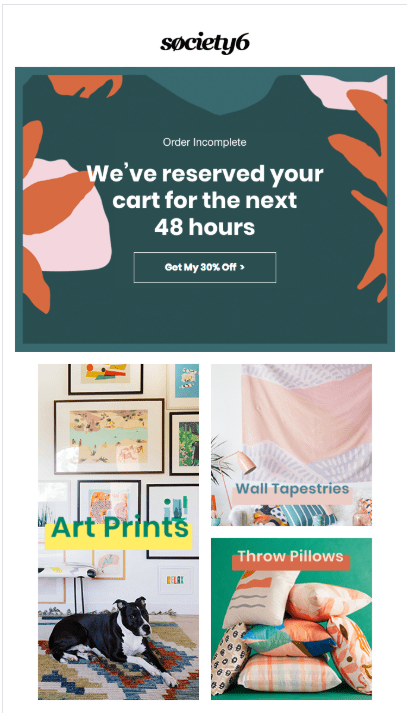Click the reserved cart 48 hours headline
The image size is (407, 713).
pyautogui.click(x=205, y=200)
